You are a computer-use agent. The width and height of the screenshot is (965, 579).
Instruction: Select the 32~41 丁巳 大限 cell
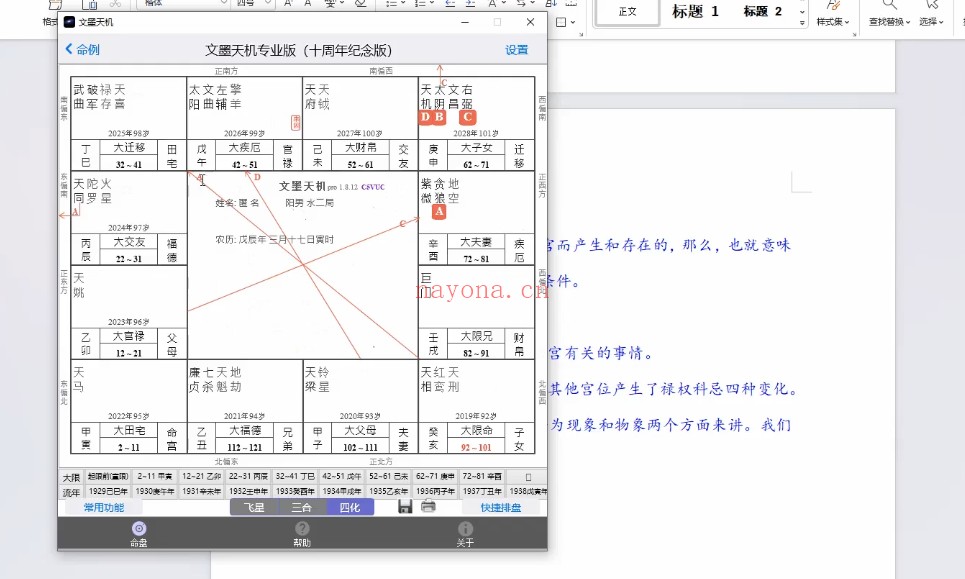tap(295, 477)
